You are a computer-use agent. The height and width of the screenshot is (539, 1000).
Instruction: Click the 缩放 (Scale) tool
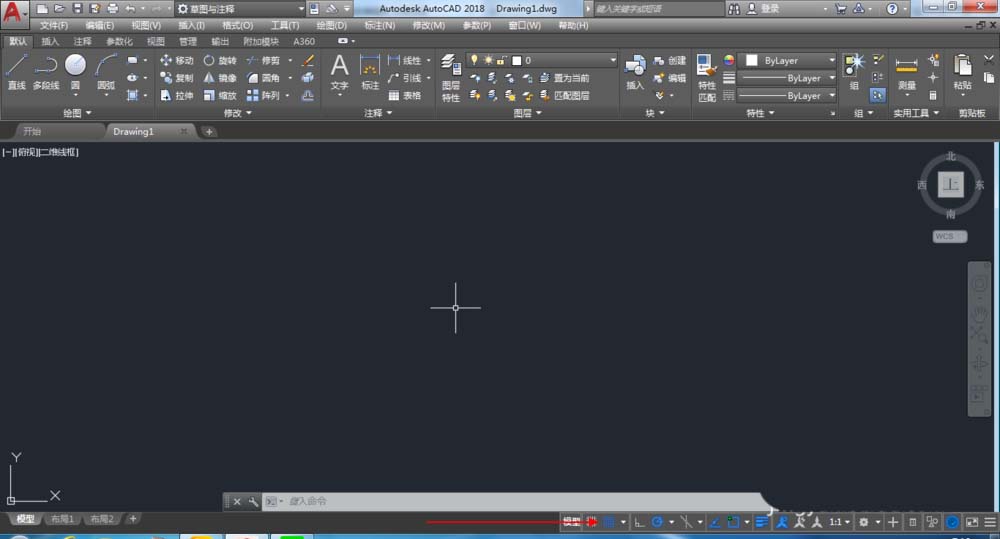(x=220, y=96)
